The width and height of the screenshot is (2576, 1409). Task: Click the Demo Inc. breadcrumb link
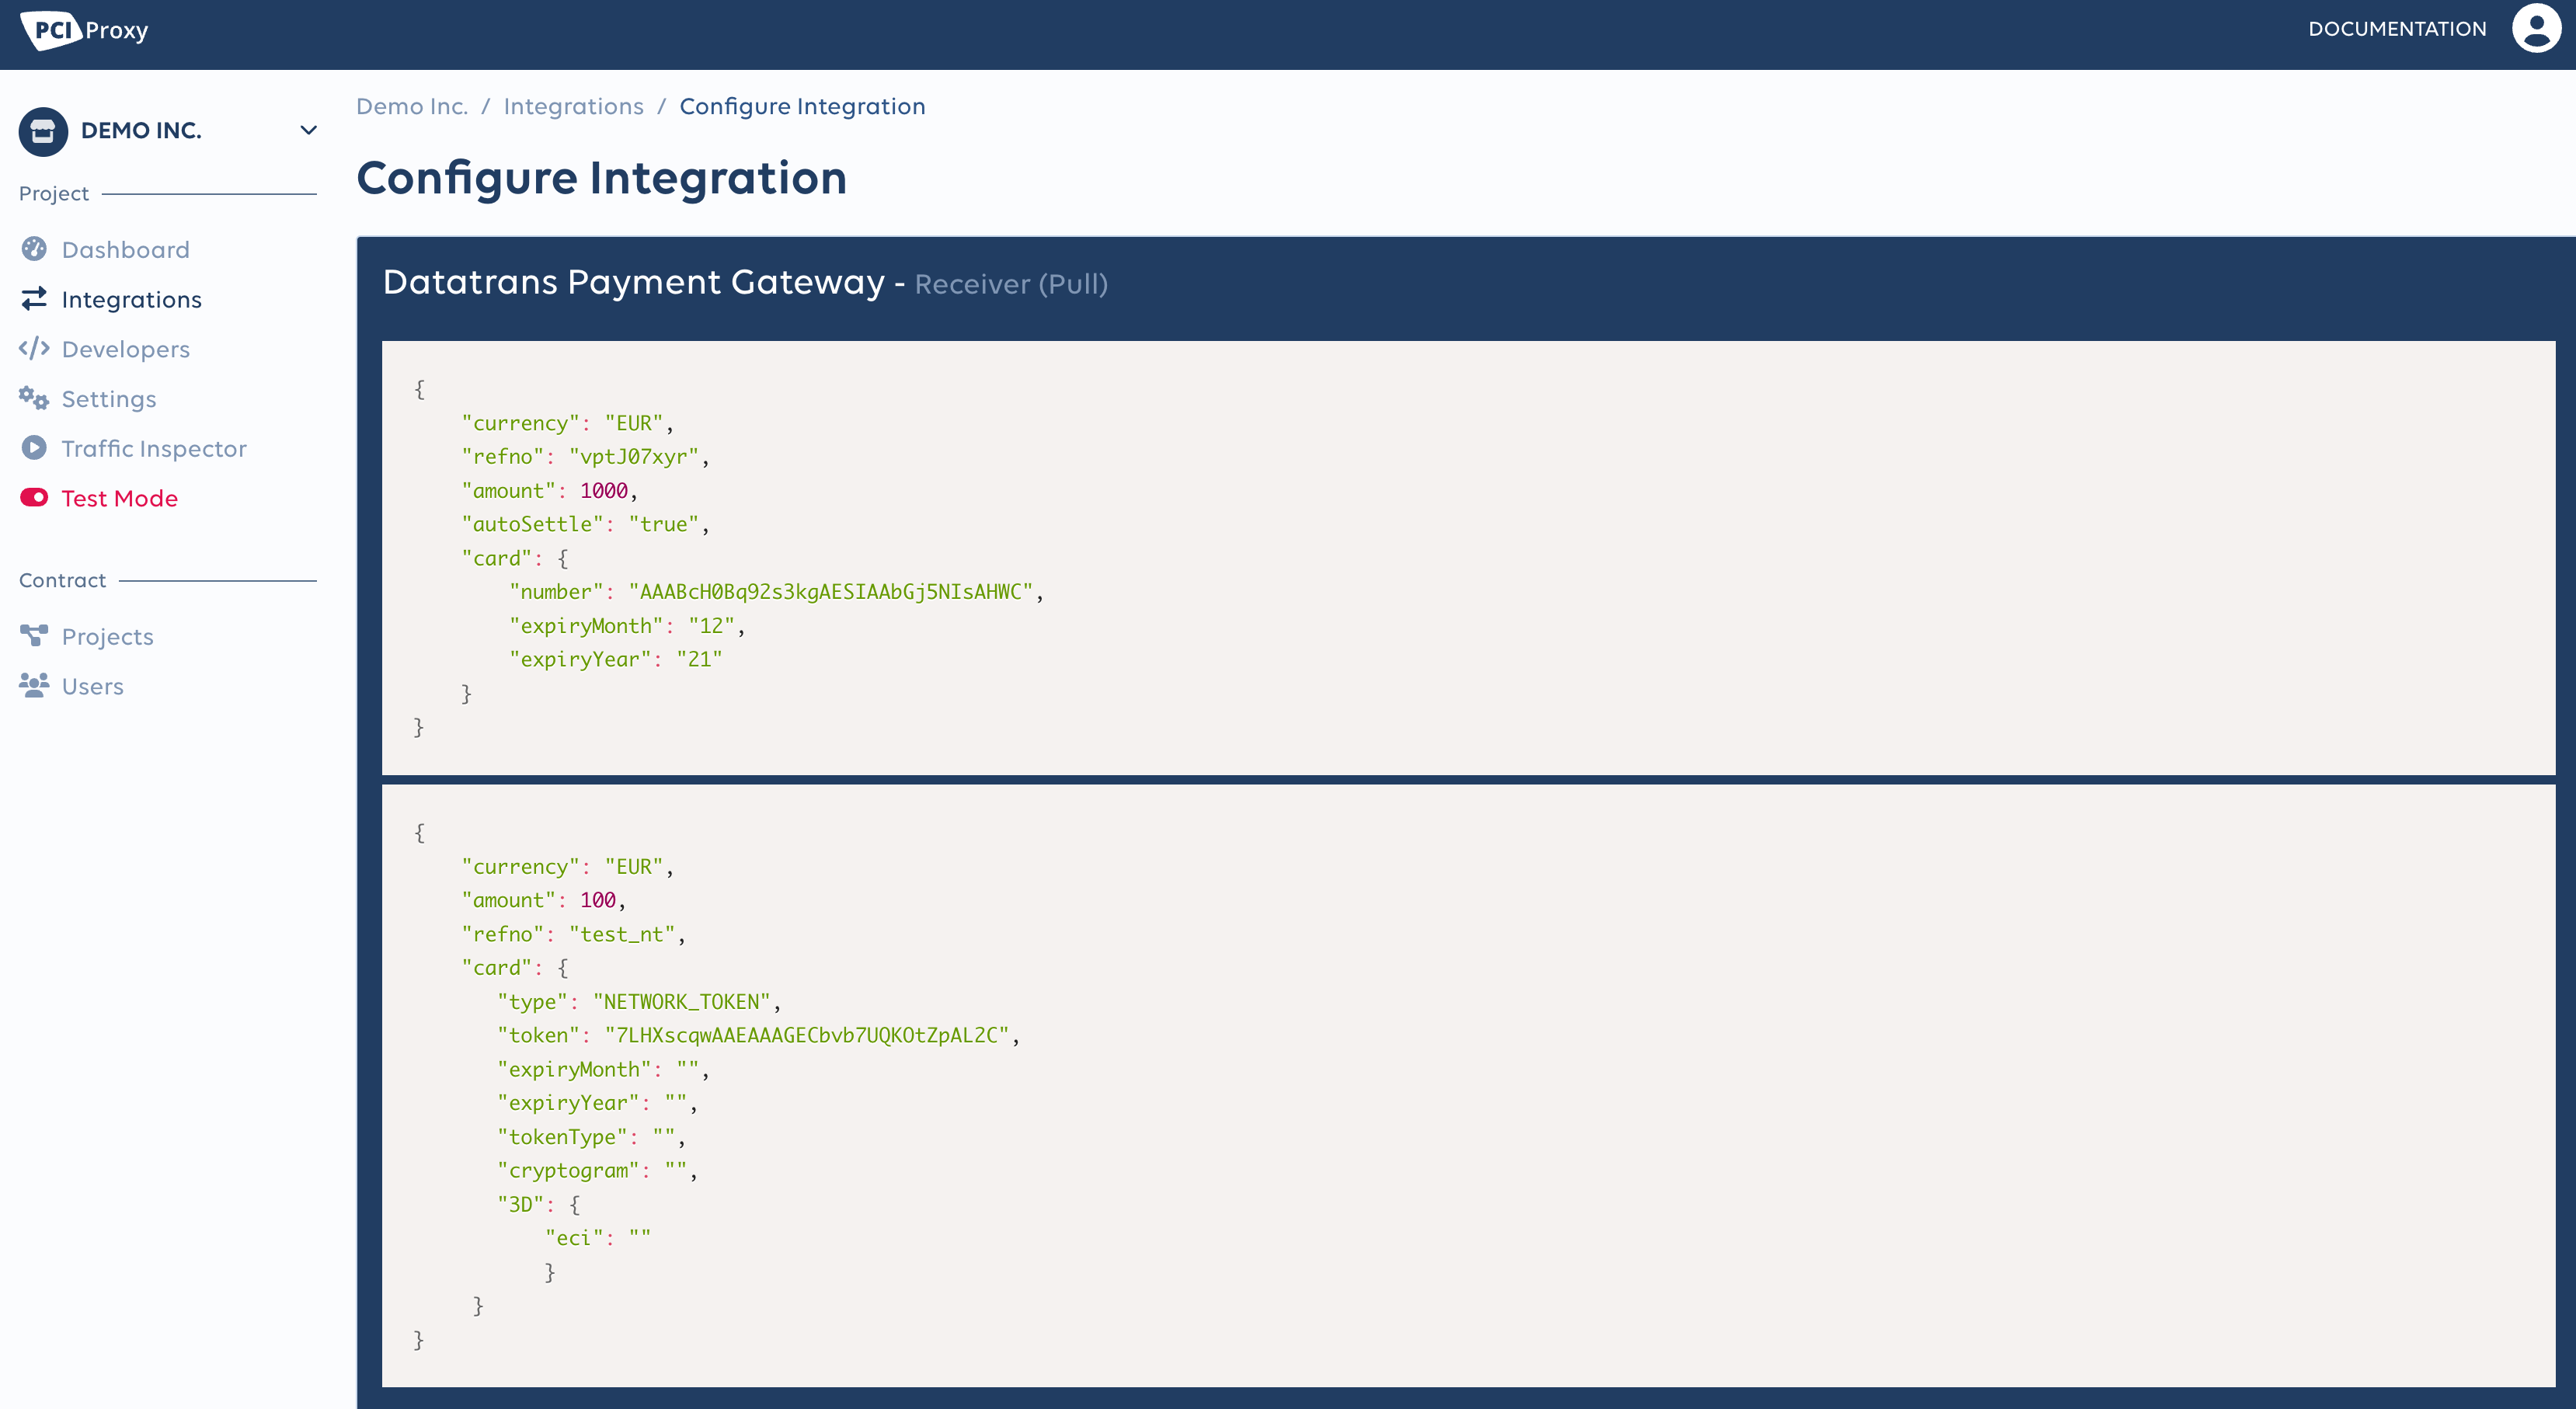tap(412, 106)
